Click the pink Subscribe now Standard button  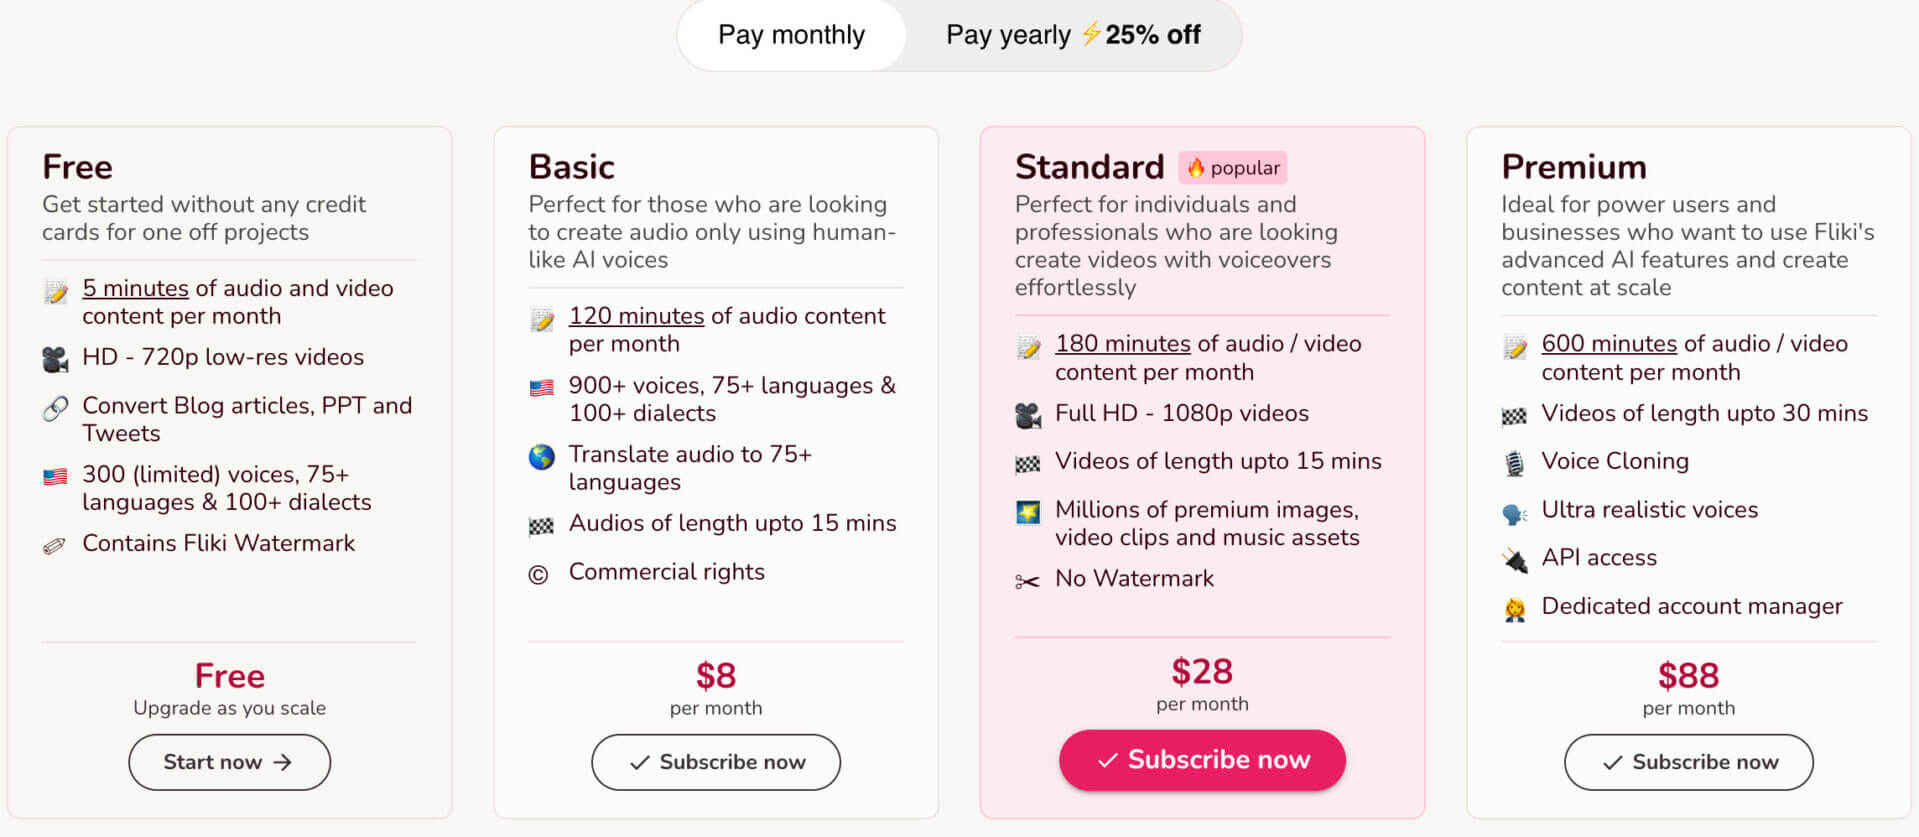(1202, 760)
